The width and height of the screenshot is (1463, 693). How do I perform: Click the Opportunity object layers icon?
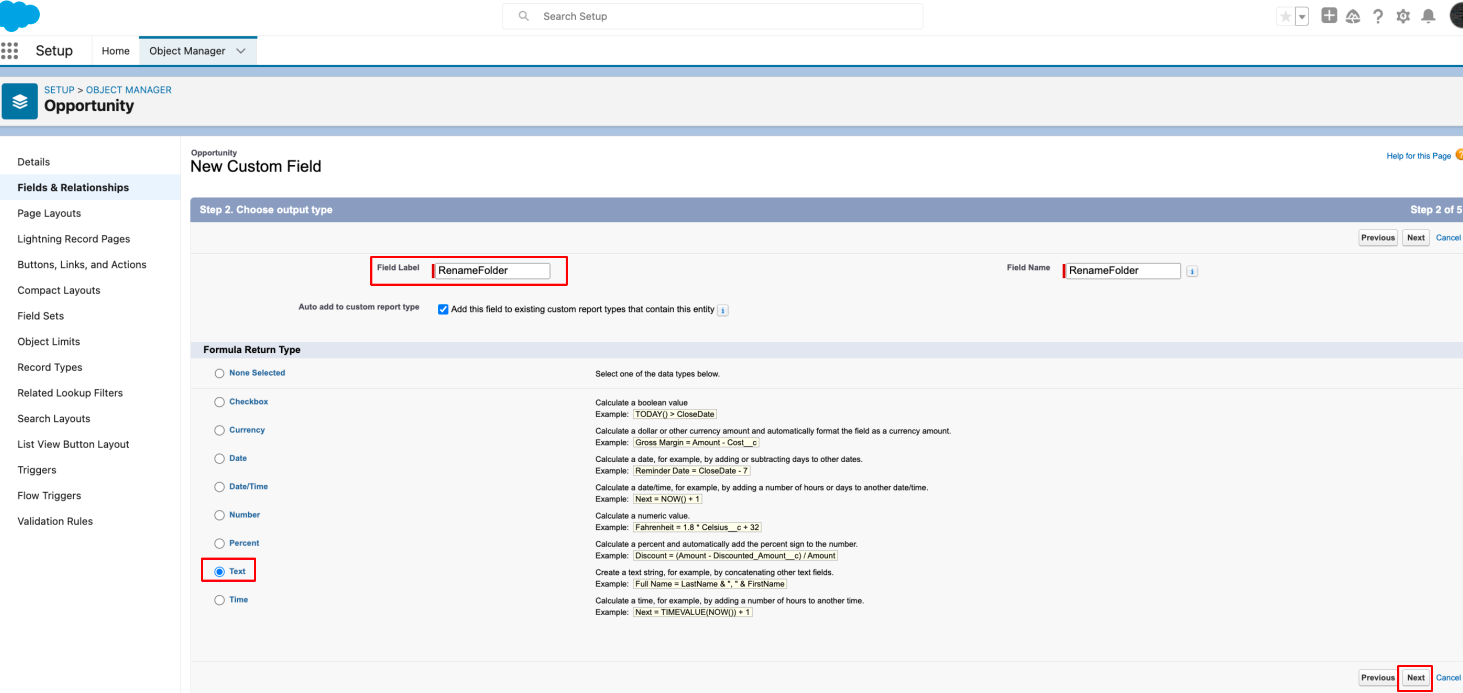pyautogui.click(x=20, y=101)
